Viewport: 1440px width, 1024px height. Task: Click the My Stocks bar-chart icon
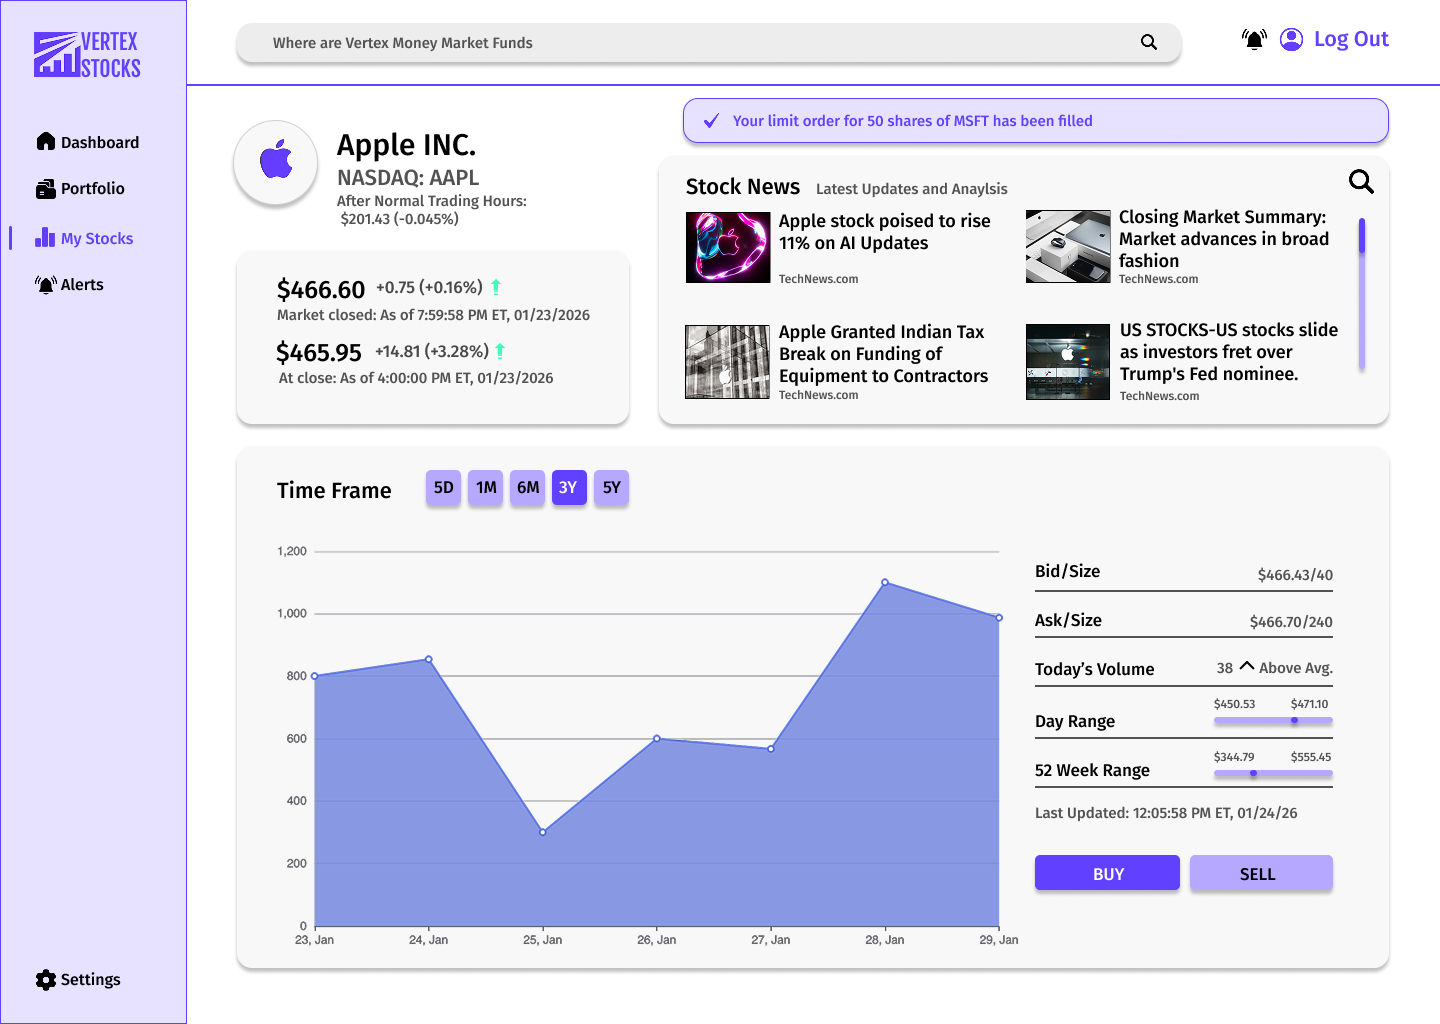pyautogui.click(x=45, y=237)
